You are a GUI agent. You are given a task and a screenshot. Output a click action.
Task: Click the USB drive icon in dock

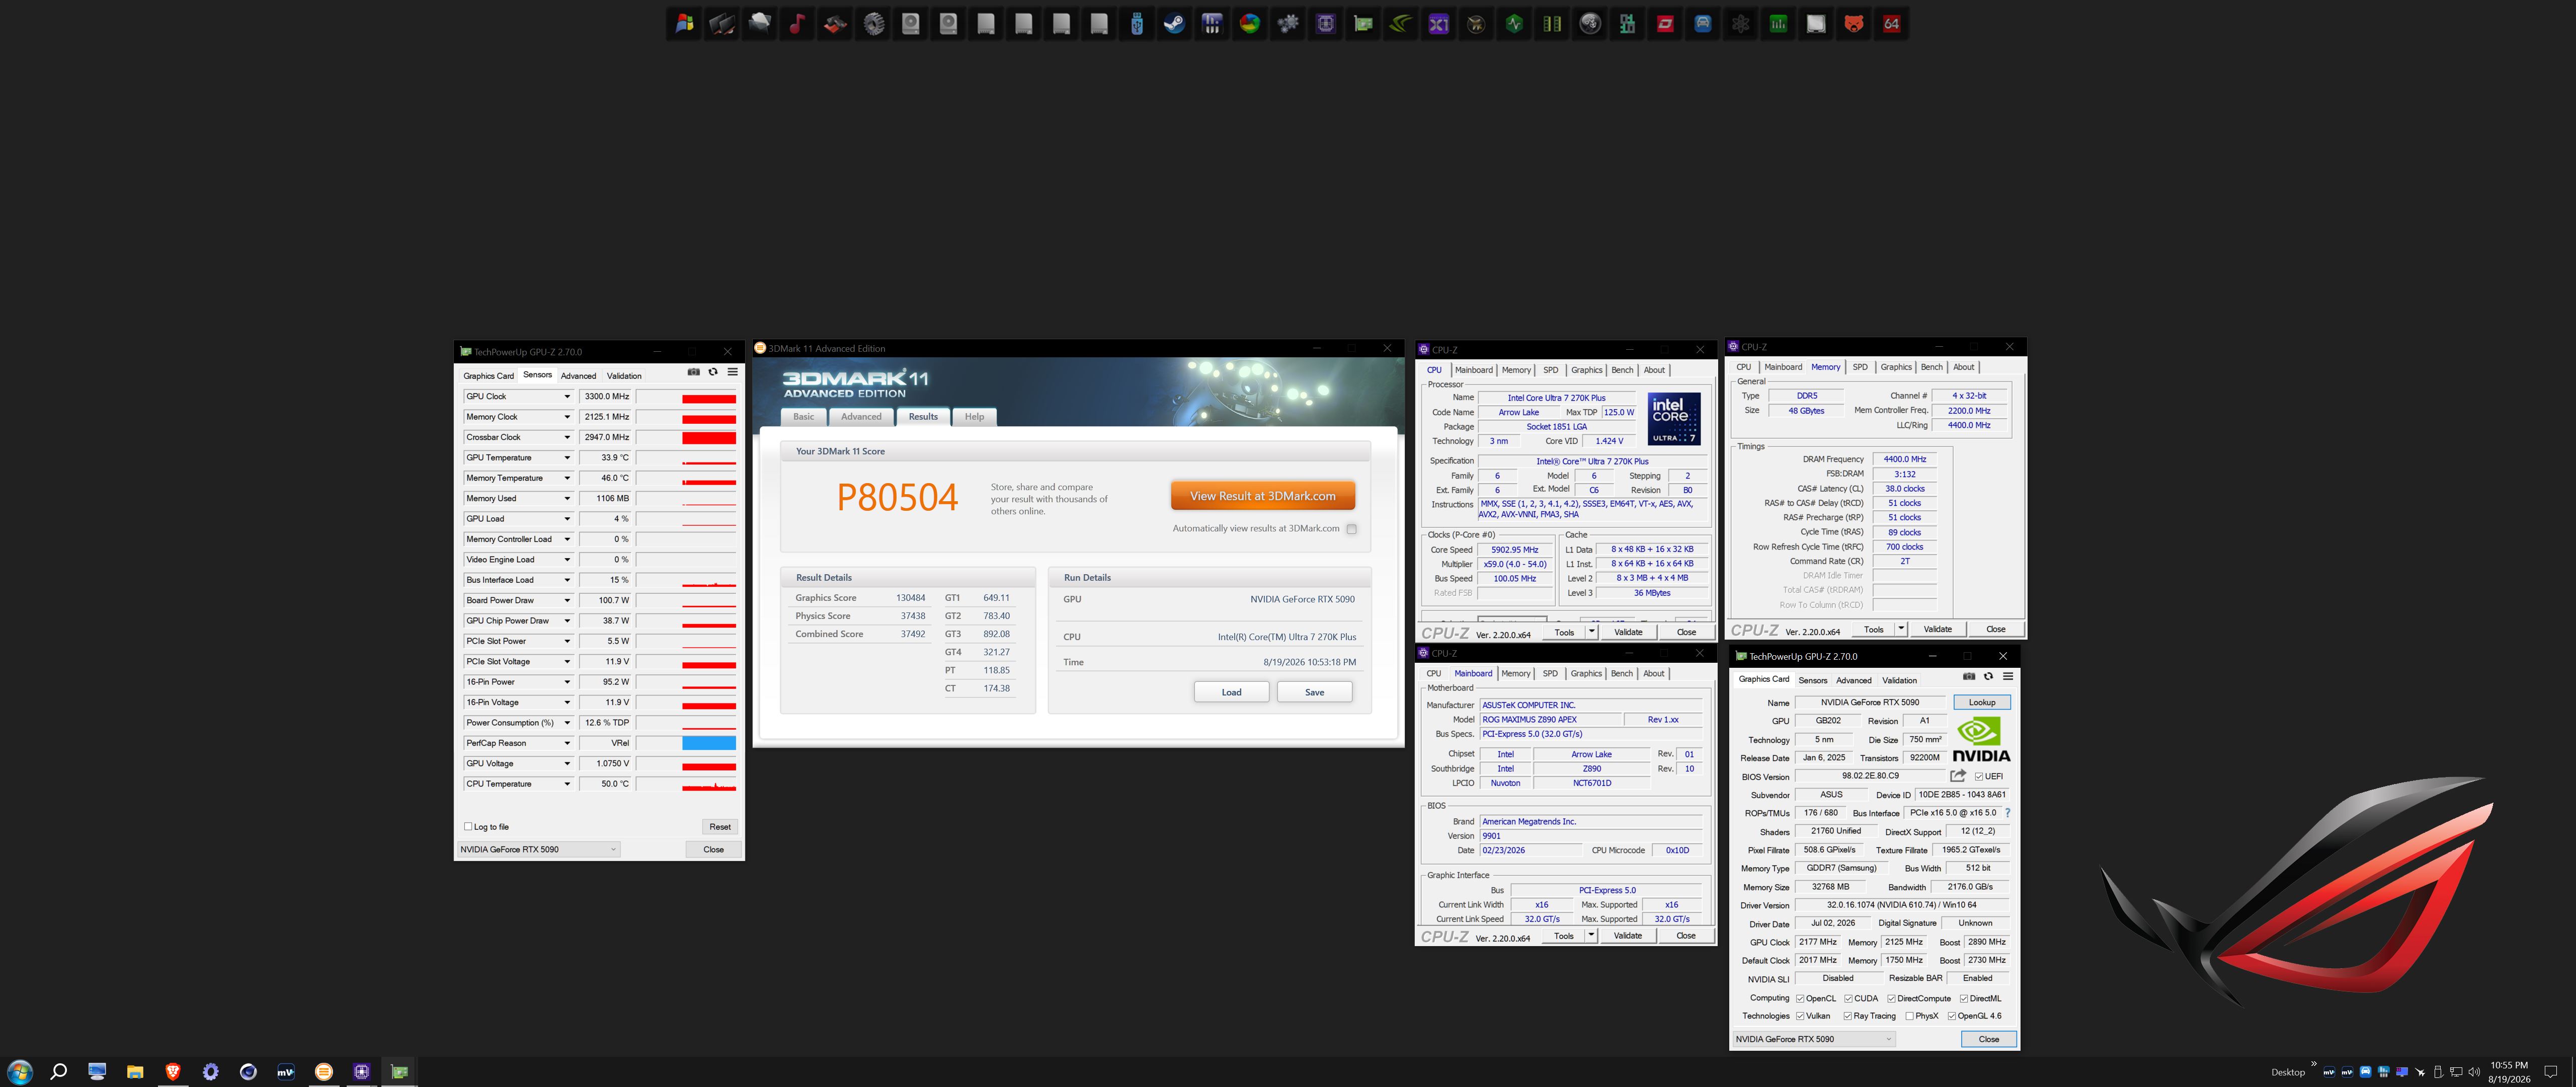pos(1137,24)
